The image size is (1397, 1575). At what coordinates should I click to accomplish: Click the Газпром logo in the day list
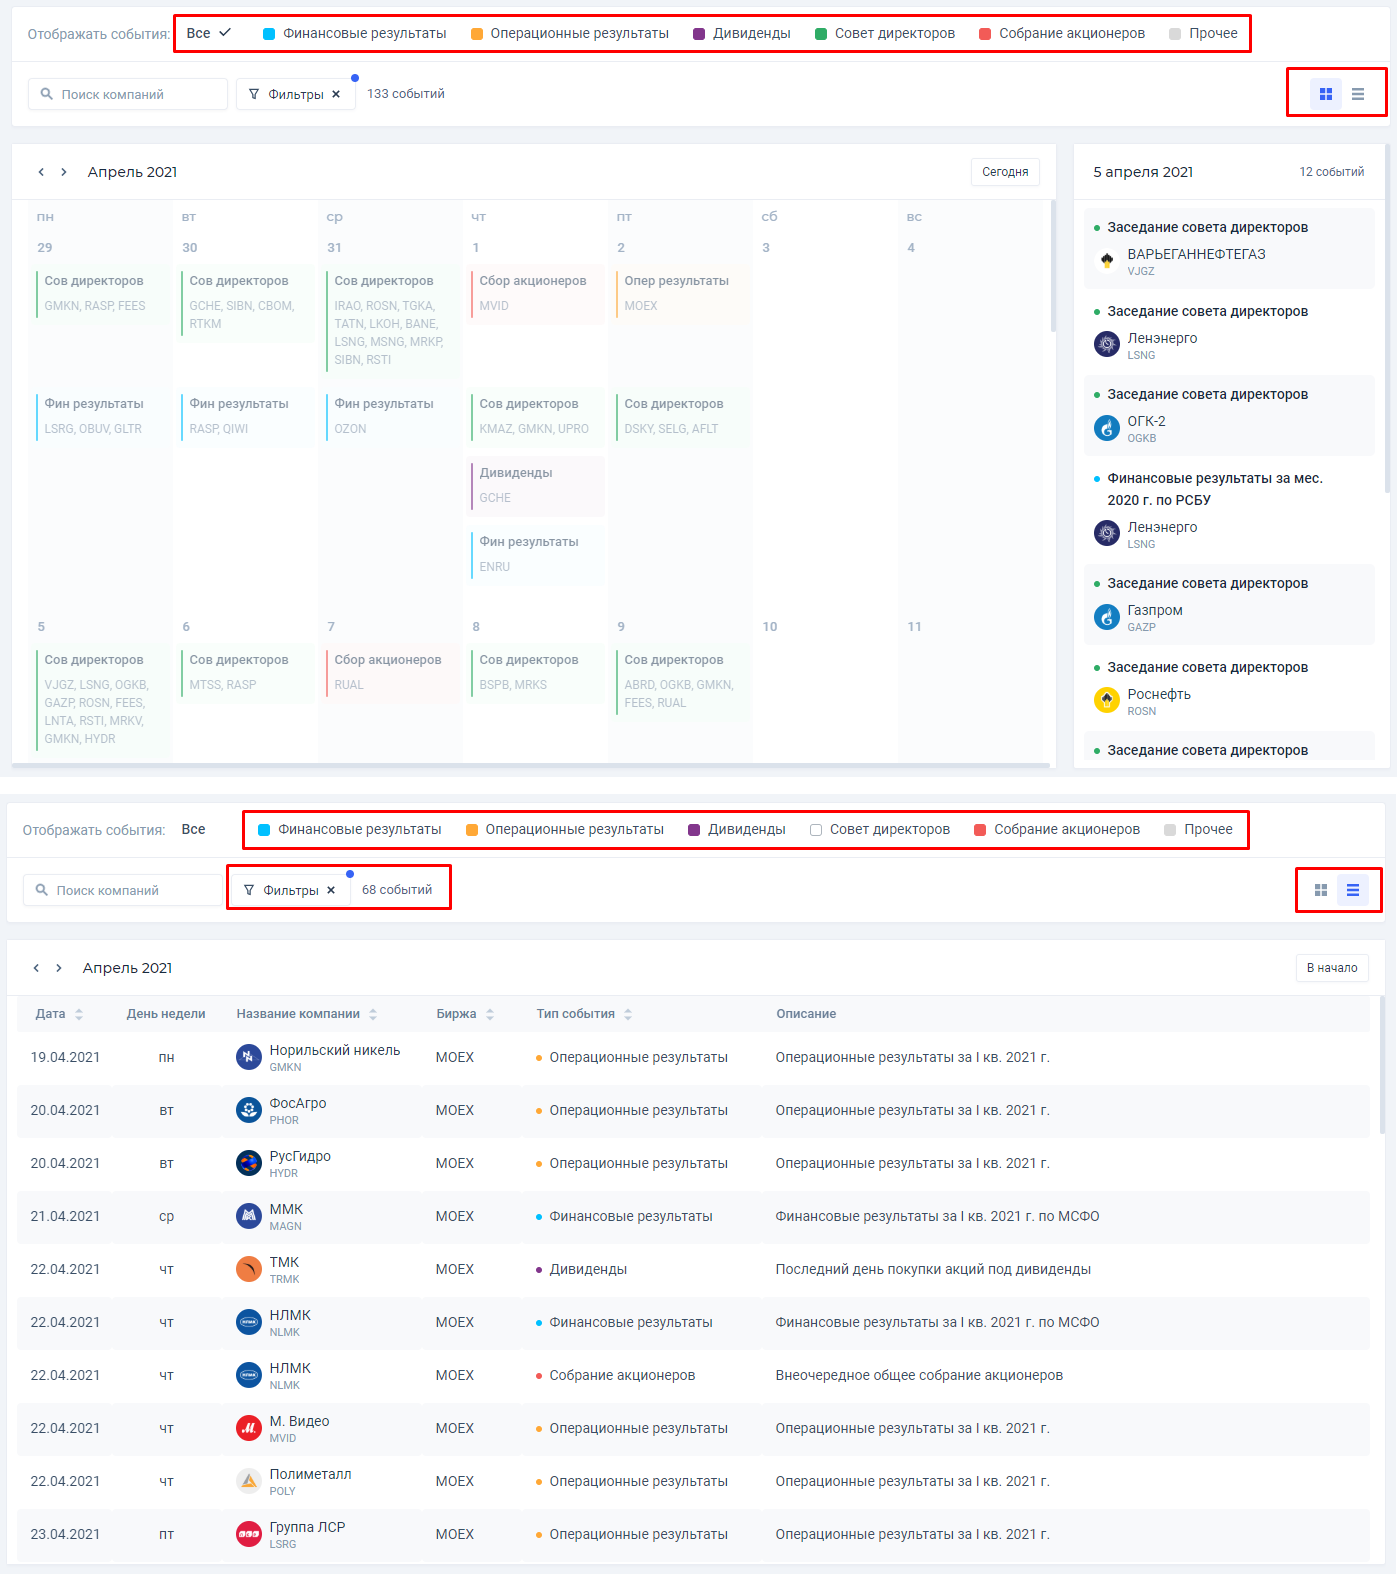[x=1107, y=617]
